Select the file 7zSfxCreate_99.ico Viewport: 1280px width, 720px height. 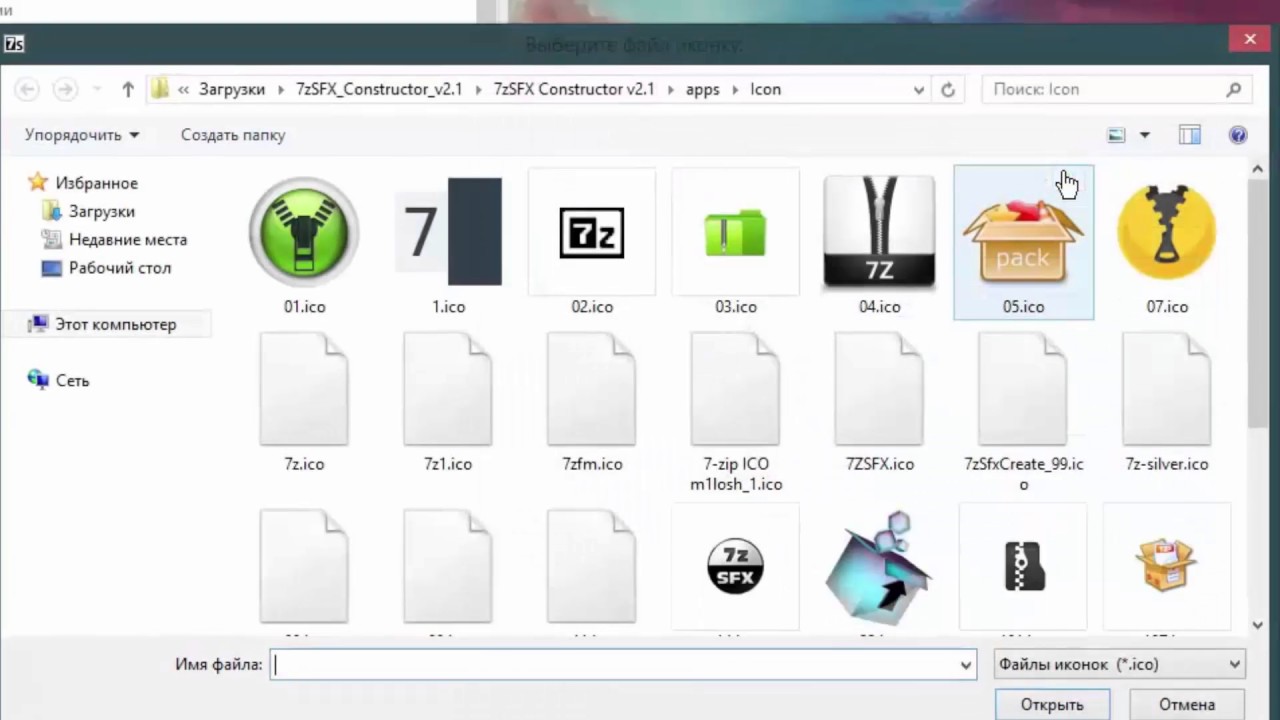pyautogui.click(x=1024, y=412)
